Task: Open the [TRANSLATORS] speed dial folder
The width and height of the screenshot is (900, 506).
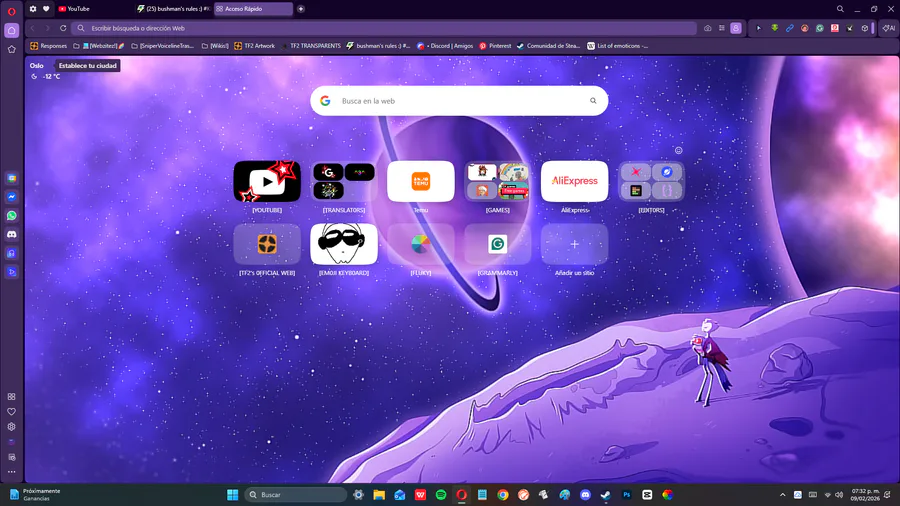Action: (x=344, y=181)
